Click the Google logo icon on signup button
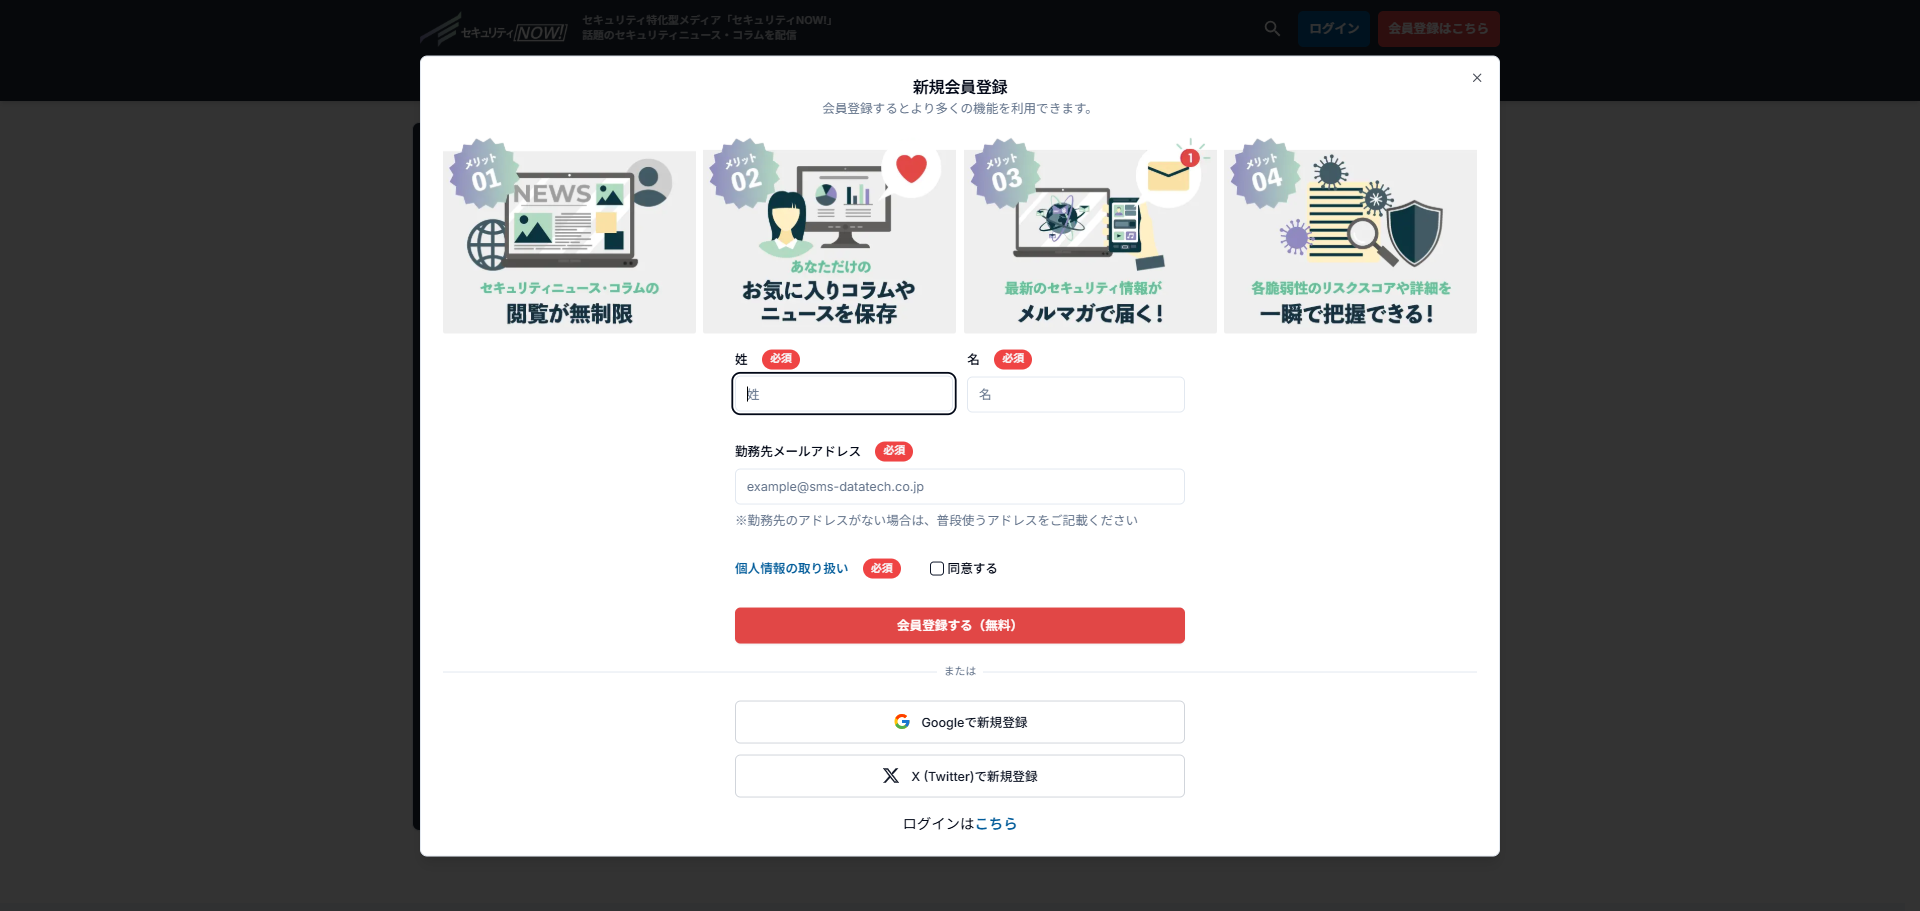The width and height of the screenshot is (1920, 911). (902, 722)
